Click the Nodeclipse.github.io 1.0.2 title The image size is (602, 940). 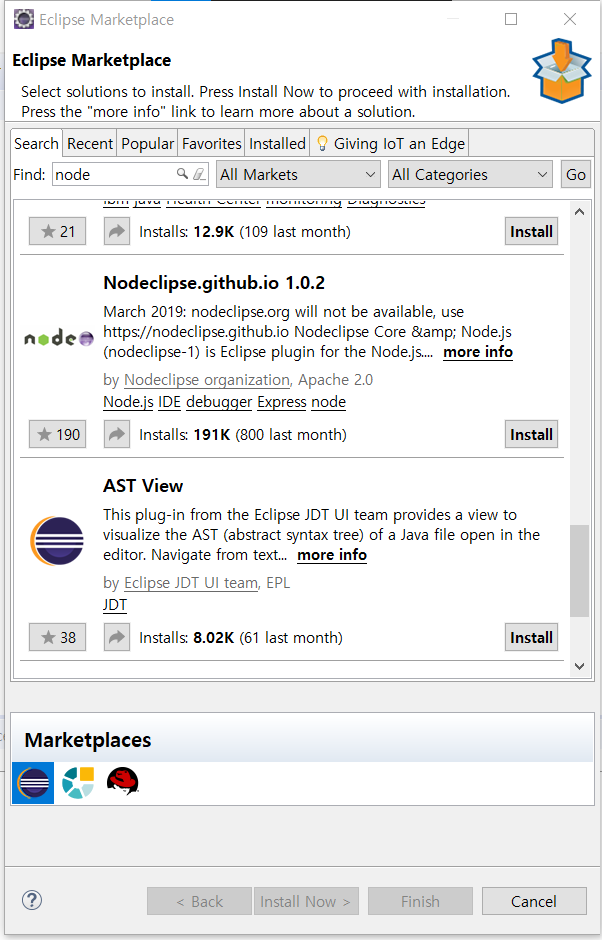click(214, 283)
